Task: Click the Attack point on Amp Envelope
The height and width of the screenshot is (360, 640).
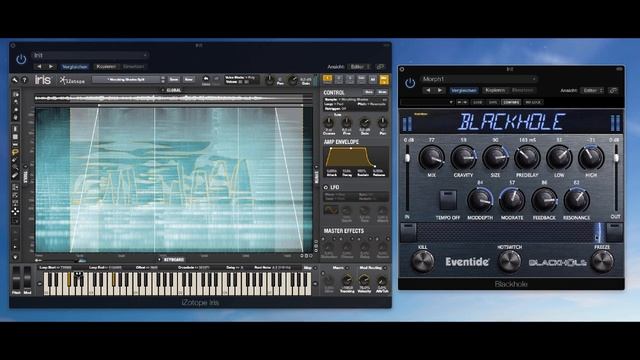Action: point(331,149)
